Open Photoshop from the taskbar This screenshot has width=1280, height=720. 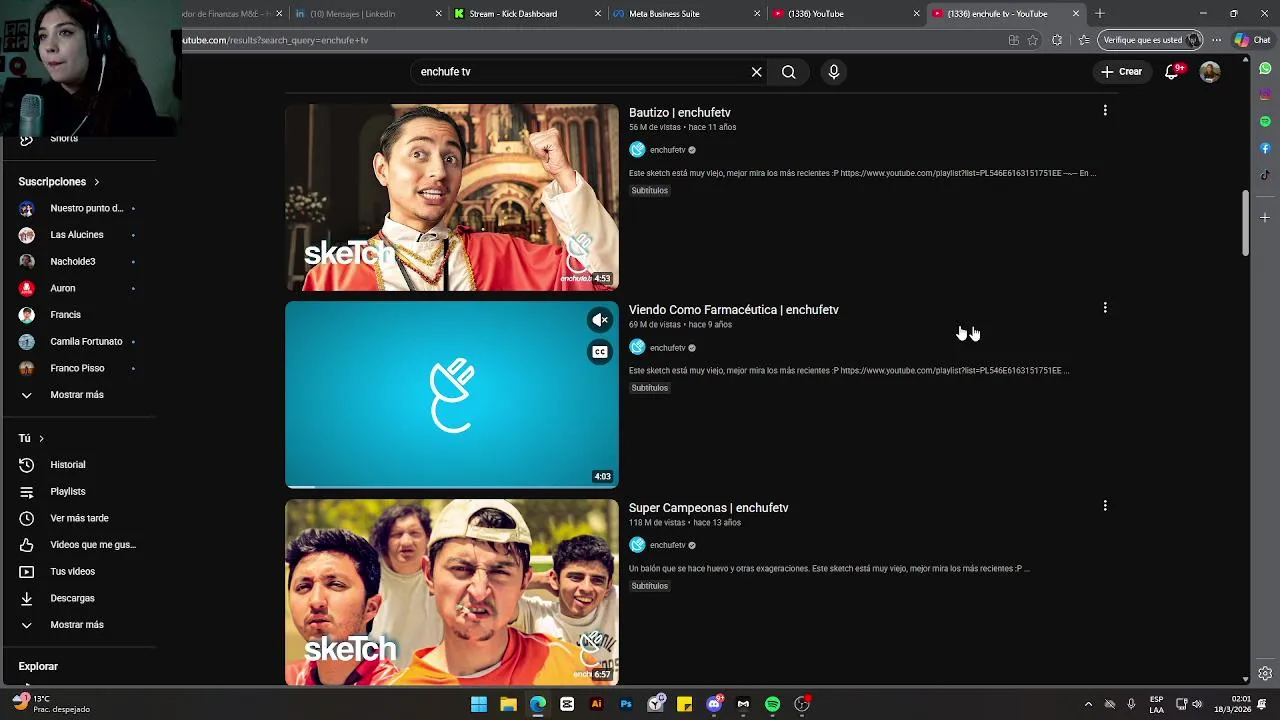click(626, 704)
